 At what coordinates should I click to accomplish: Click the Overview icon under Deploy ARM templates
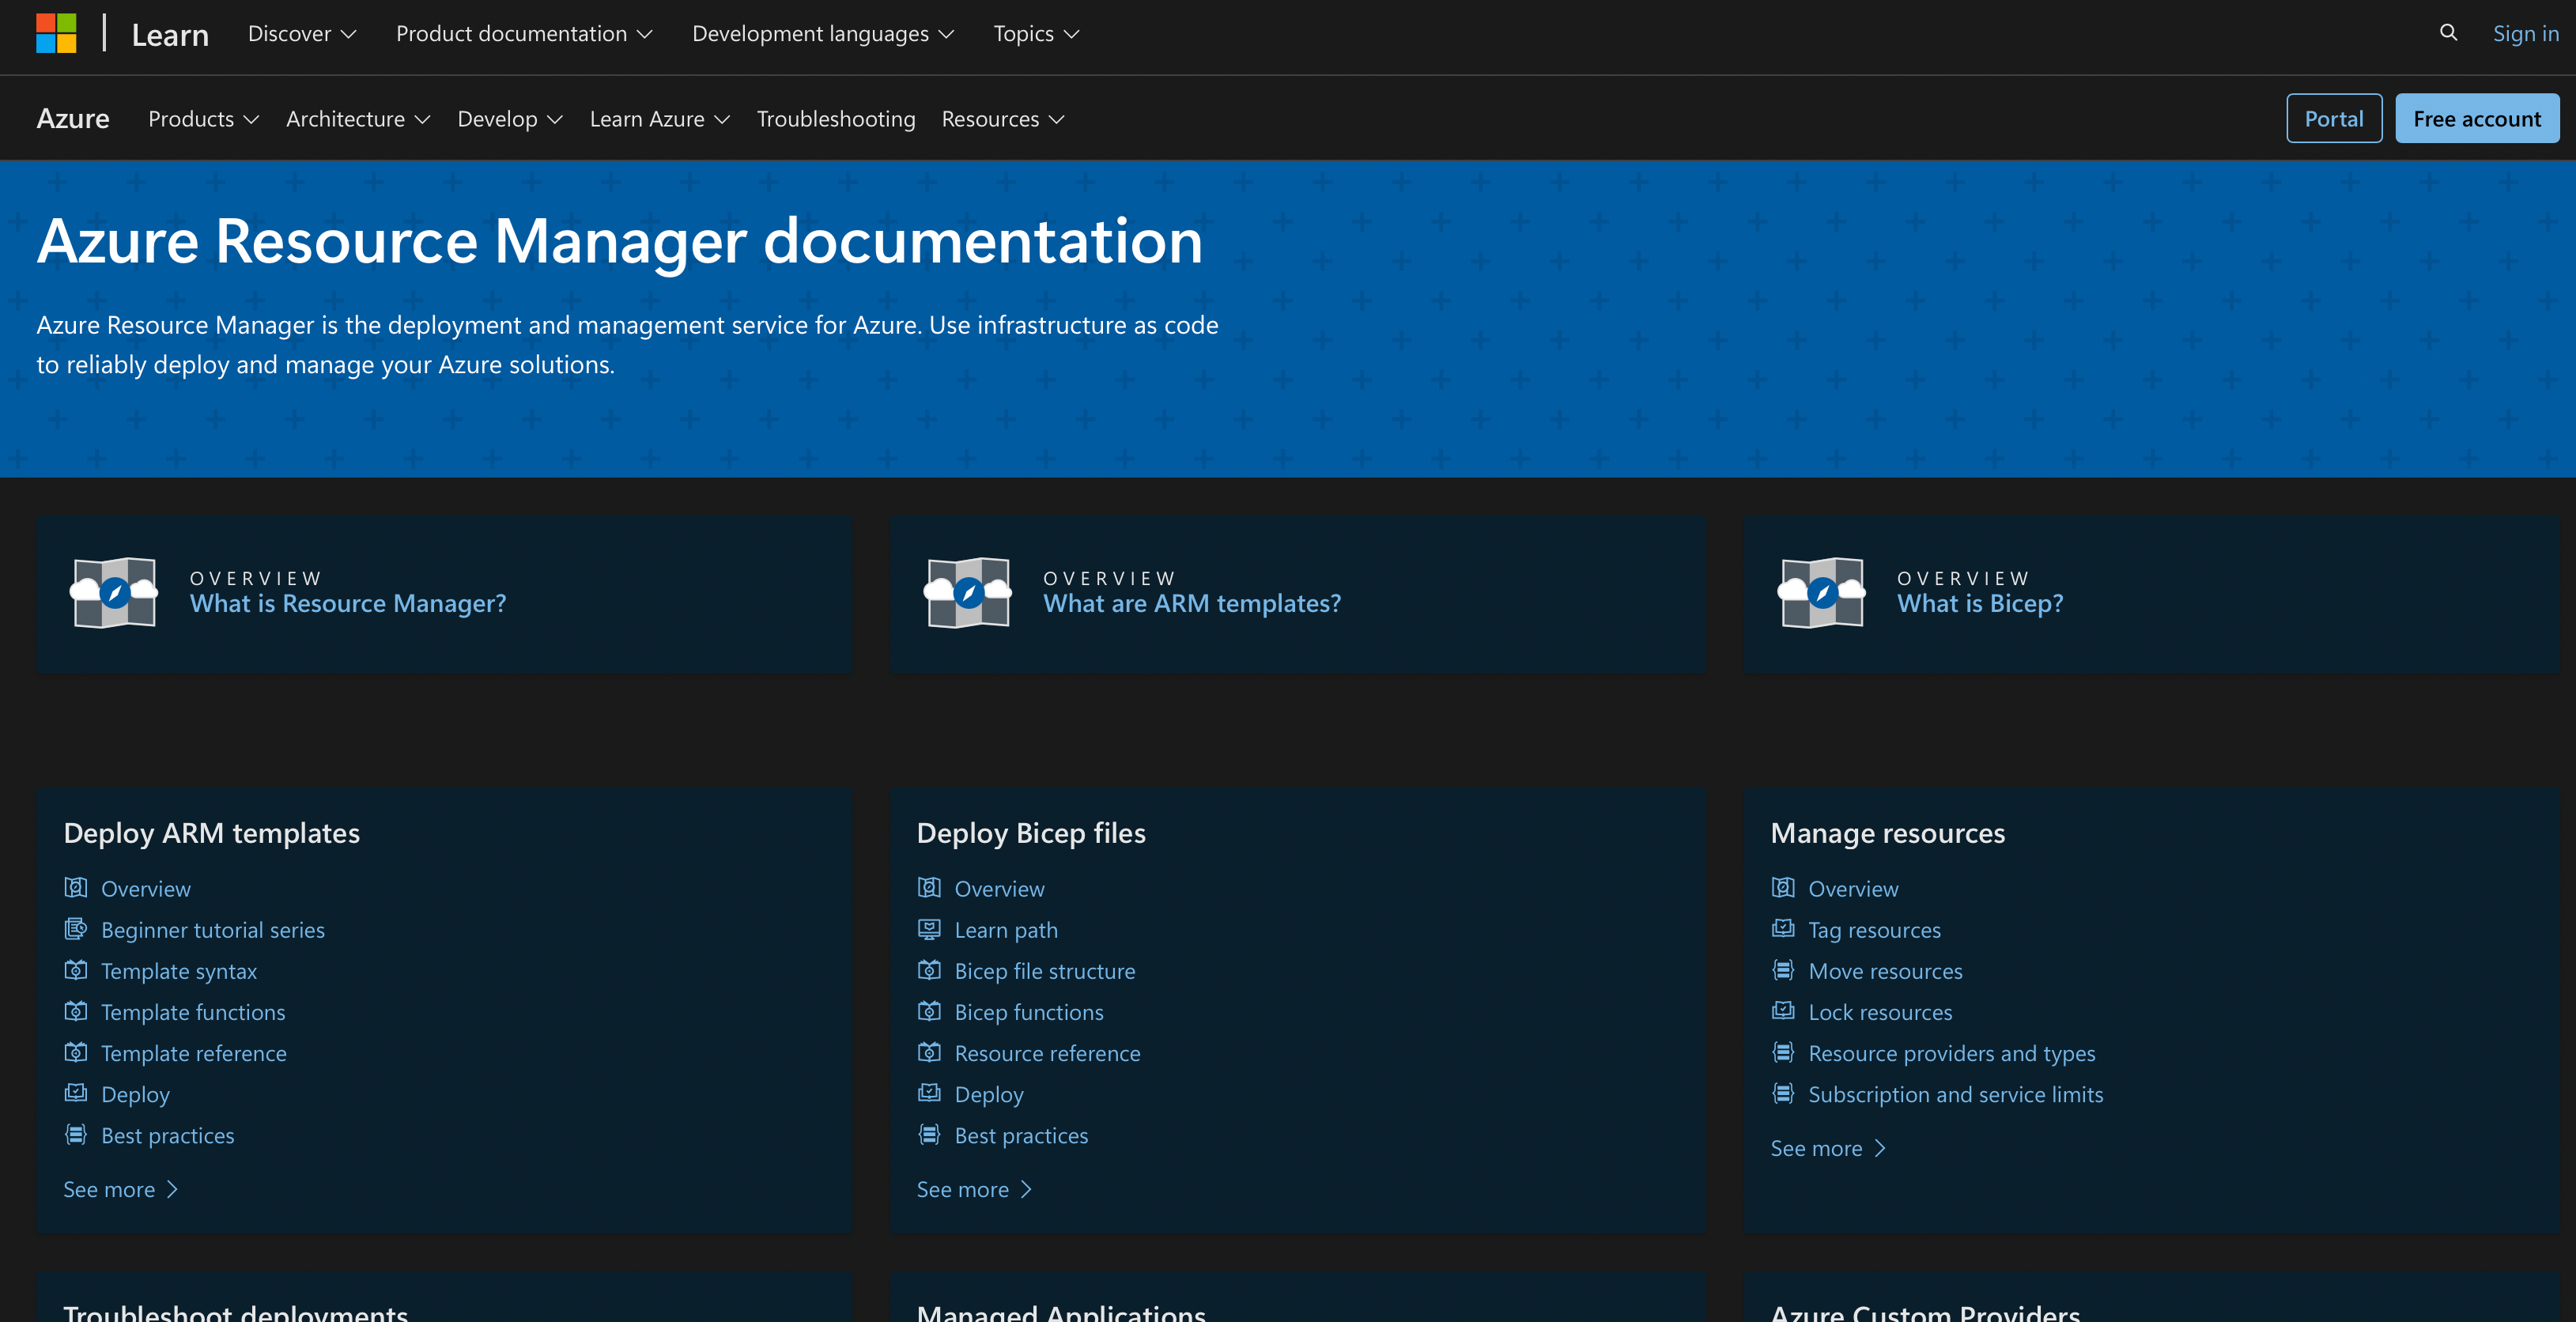click(x=76, y=888)
